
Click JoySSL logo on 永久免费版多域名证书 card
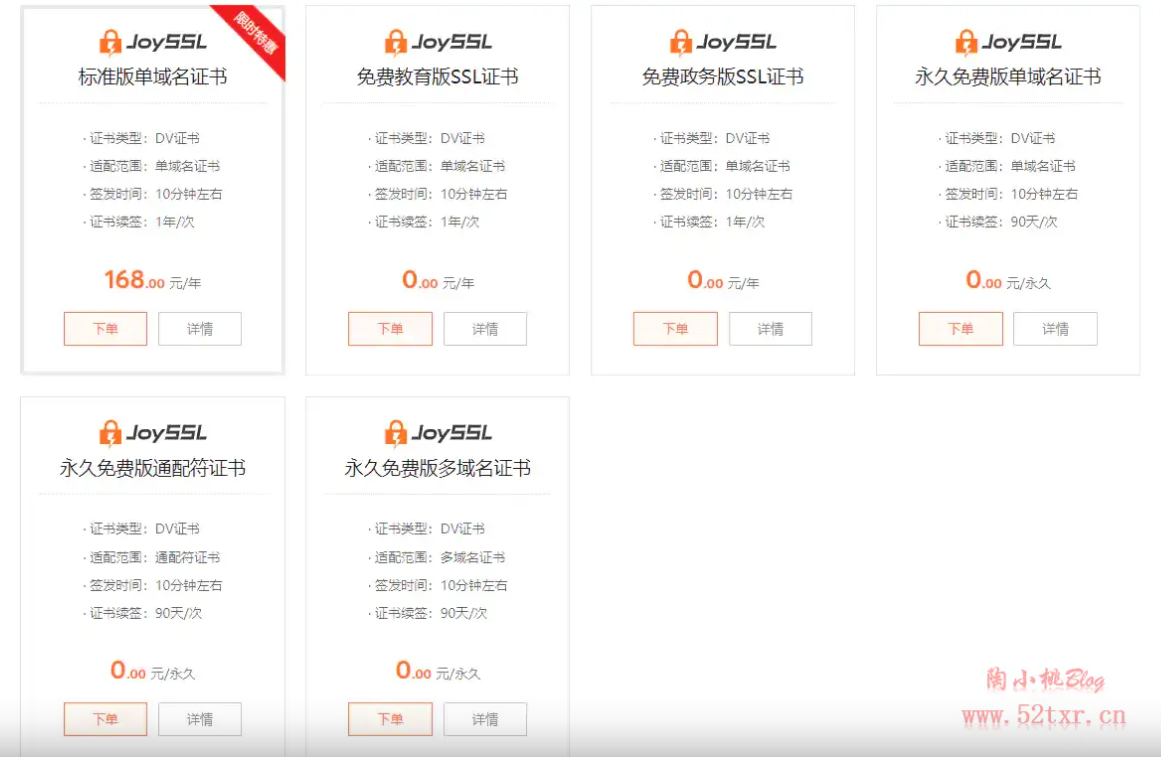[438, 433]
